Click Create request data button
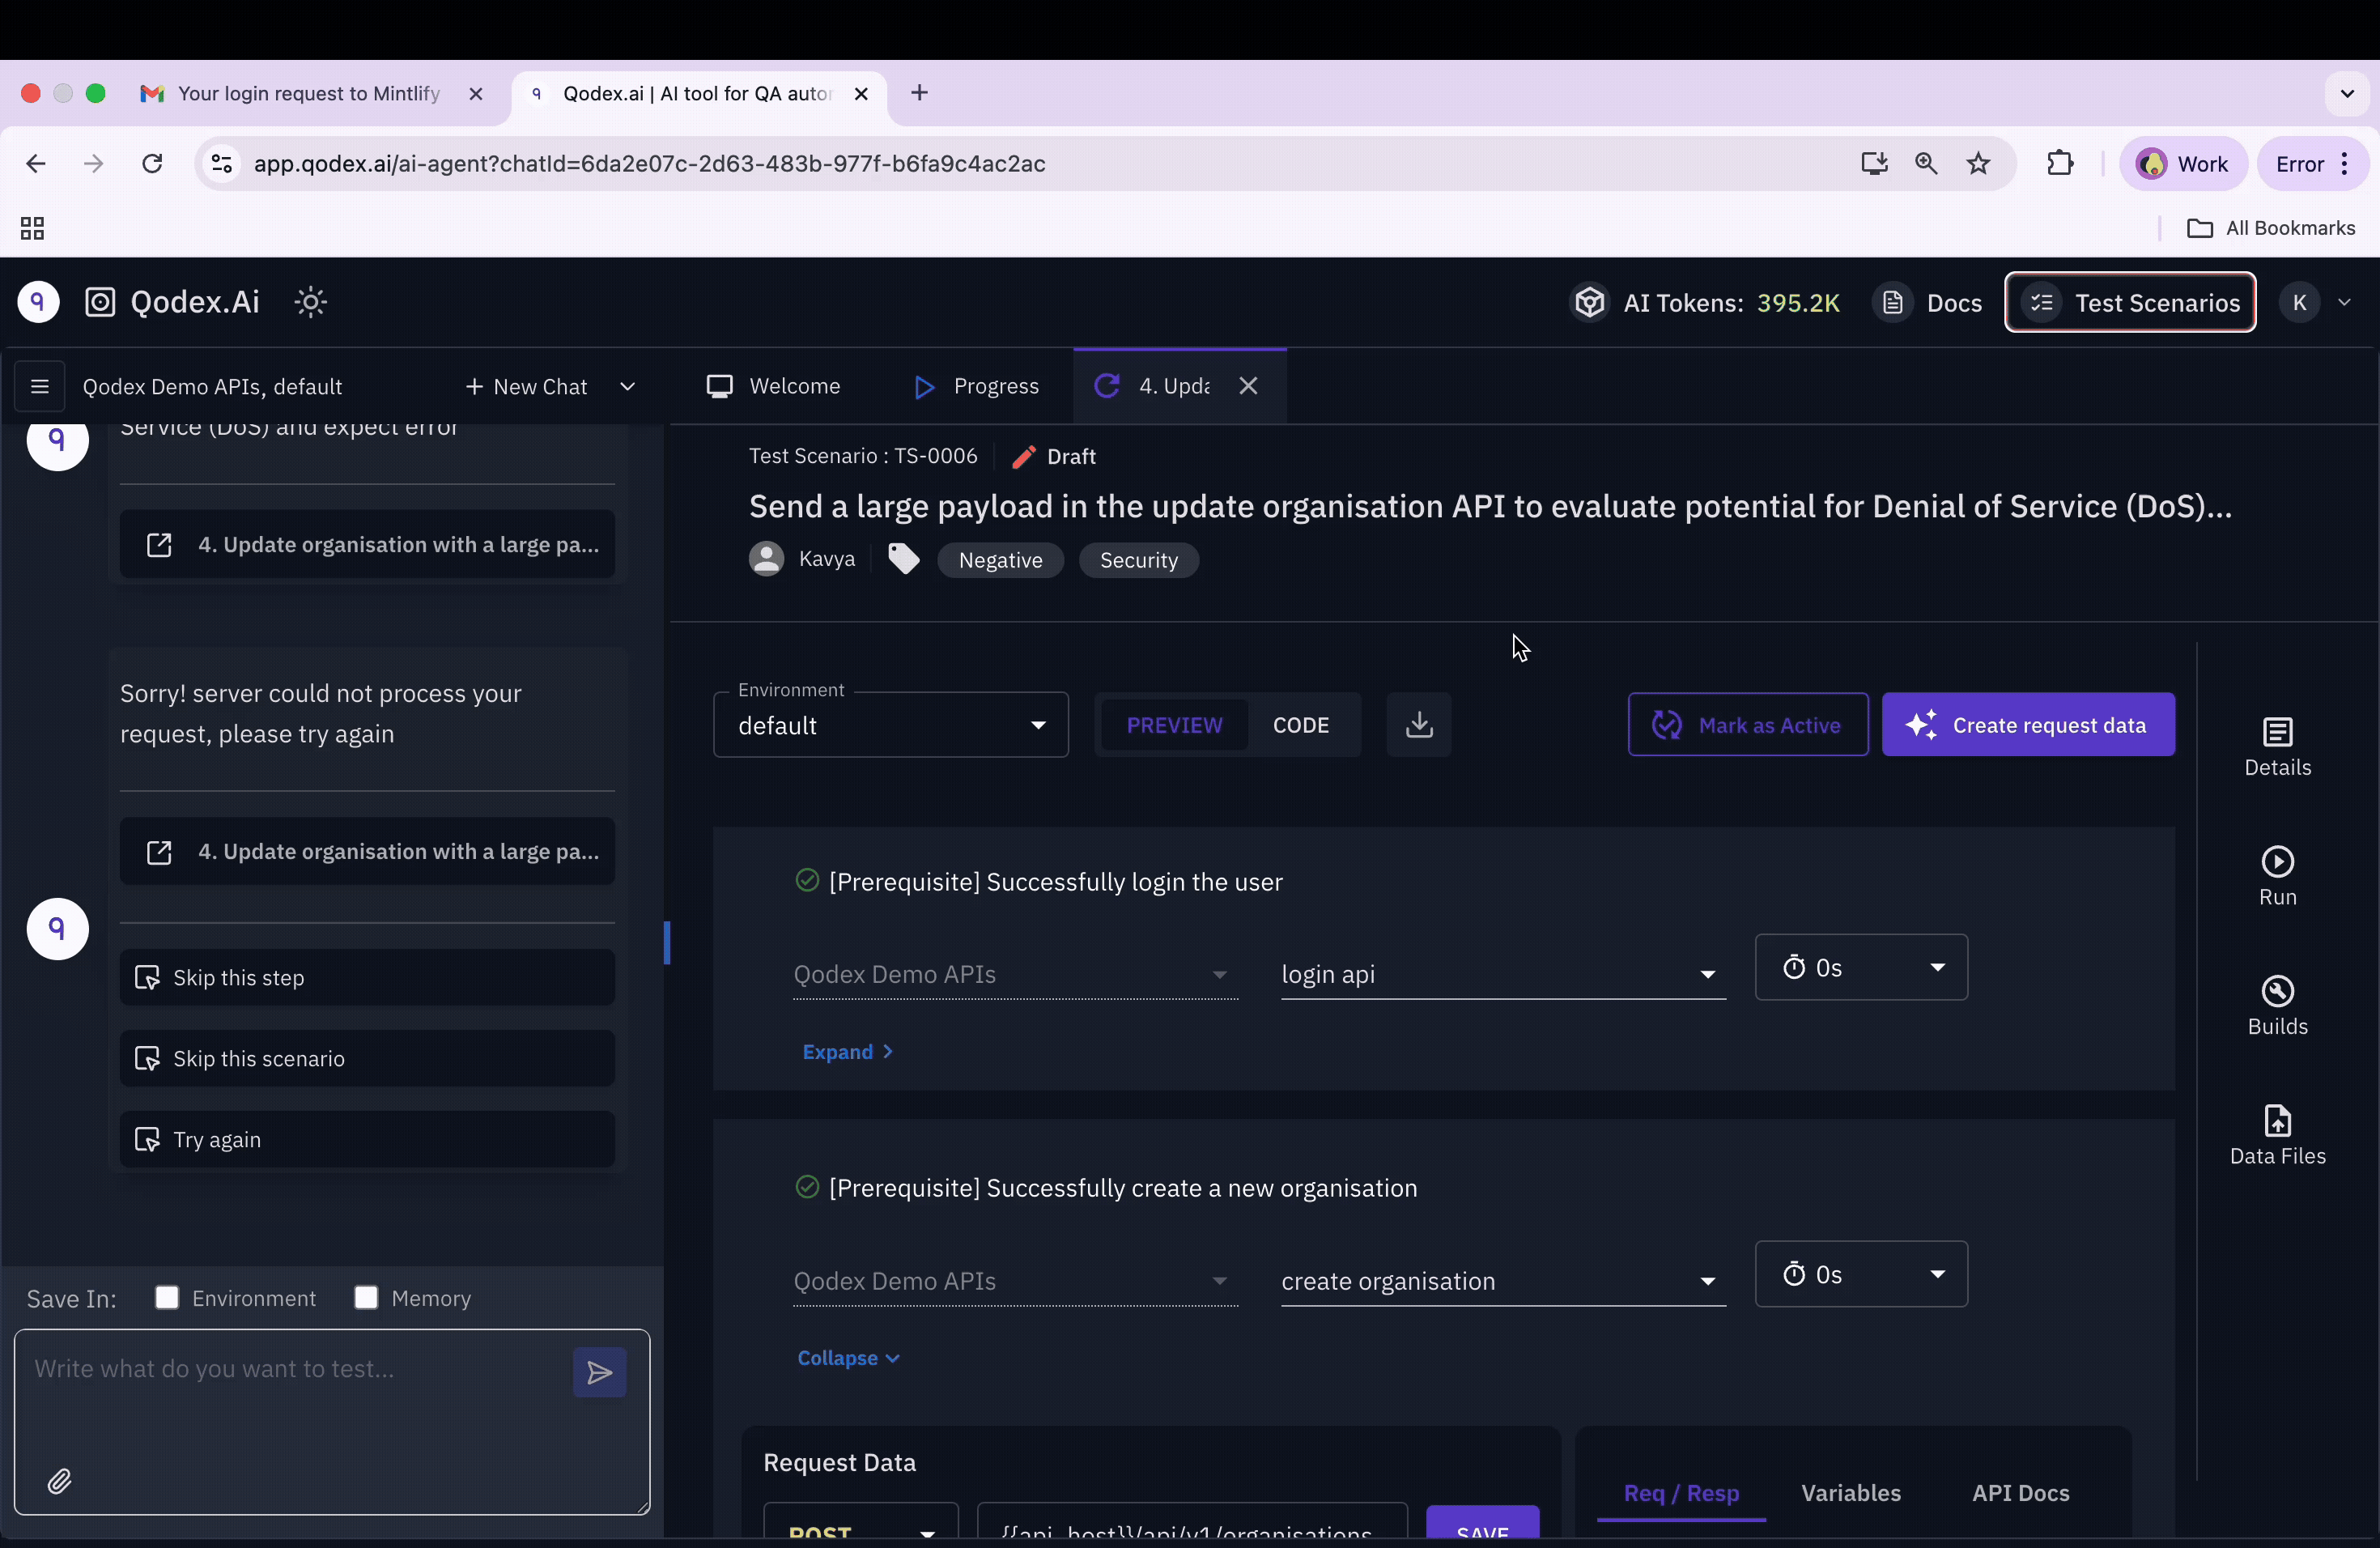Viewport: 2380px width, 1548px height. click(2027, 725)
